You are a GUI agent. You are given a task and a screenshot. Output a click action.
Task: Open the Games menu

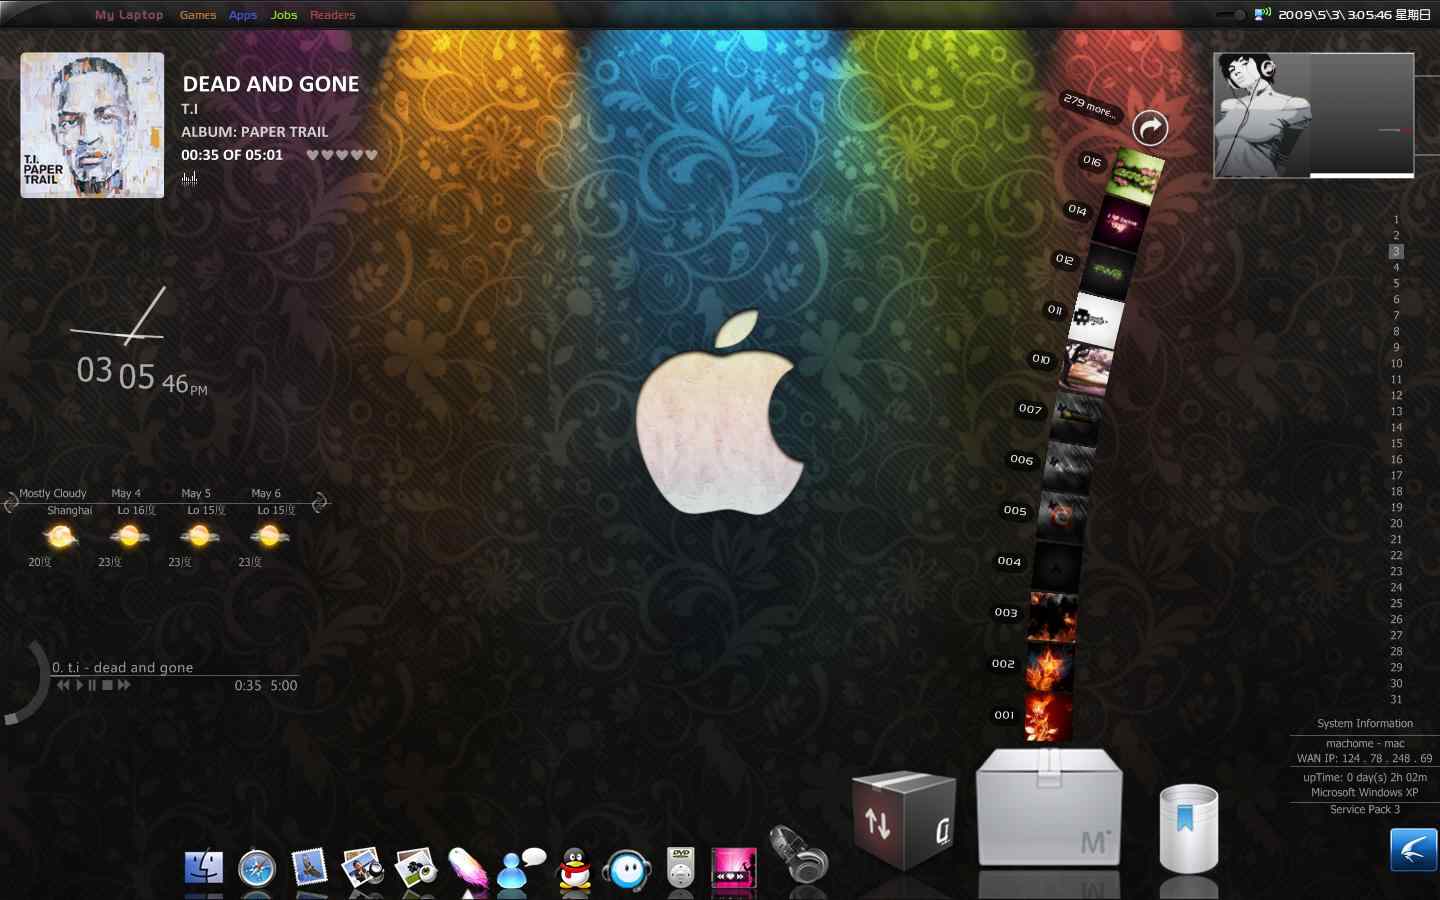pyautogui.click(x=198, y=15)
